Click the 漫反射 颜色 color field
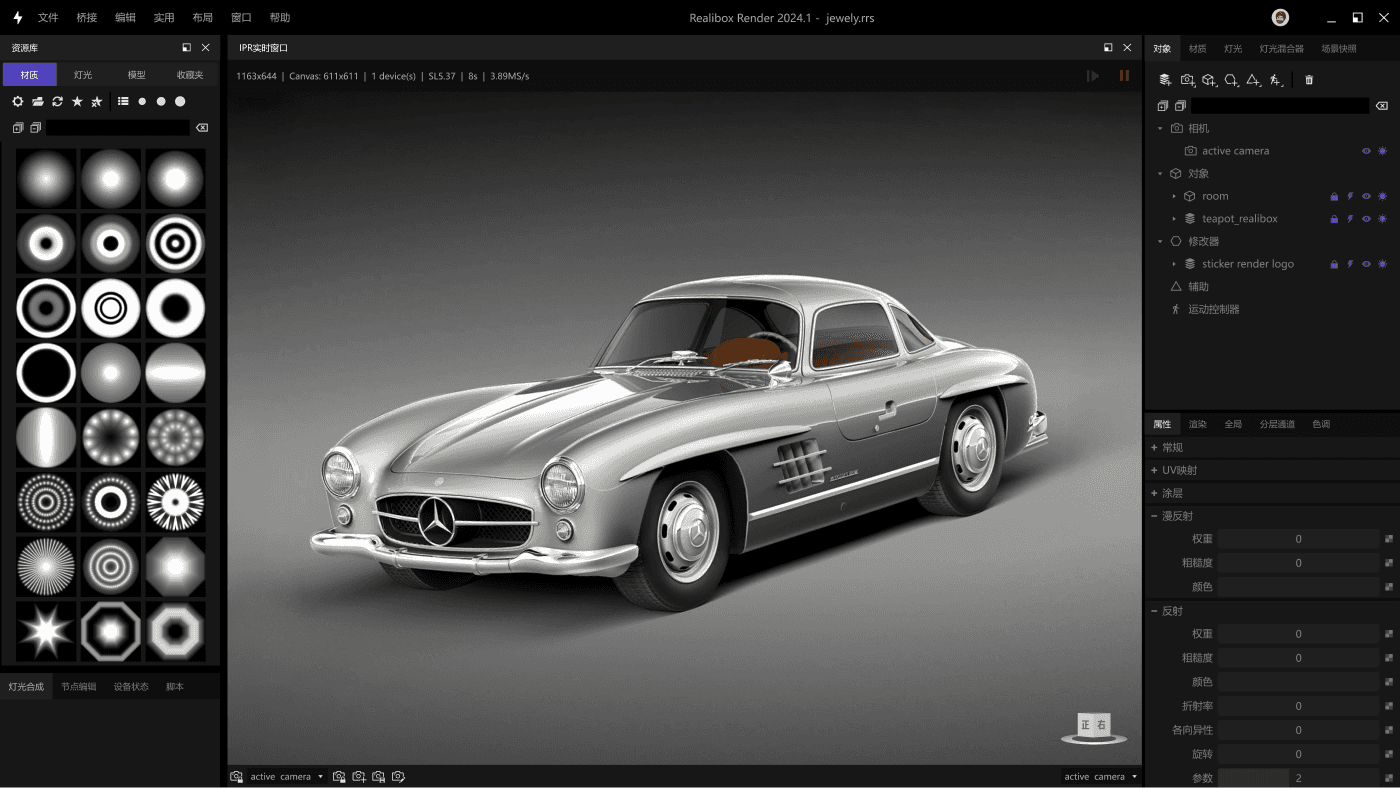Image resolution: width=1400 pixels, height=788 pixels. pos(1298,587)
